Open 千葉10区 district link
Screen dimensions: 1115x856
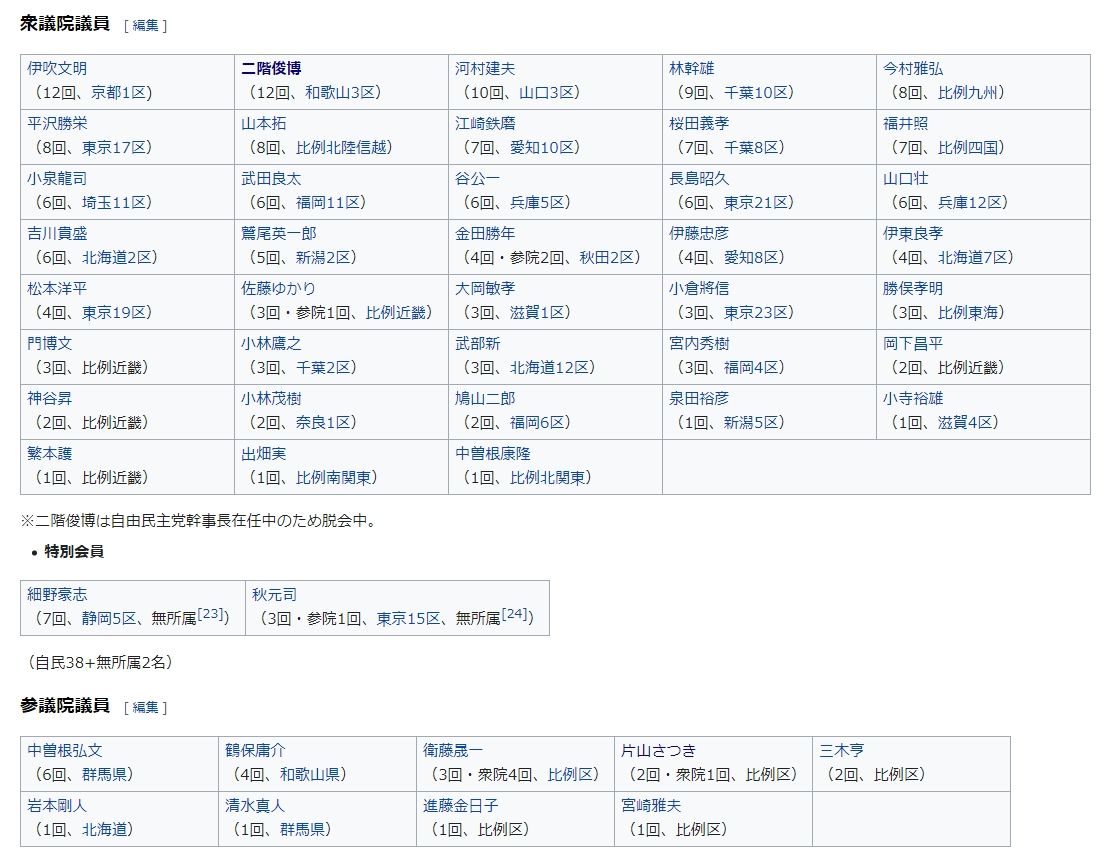[x=755, y=92]
